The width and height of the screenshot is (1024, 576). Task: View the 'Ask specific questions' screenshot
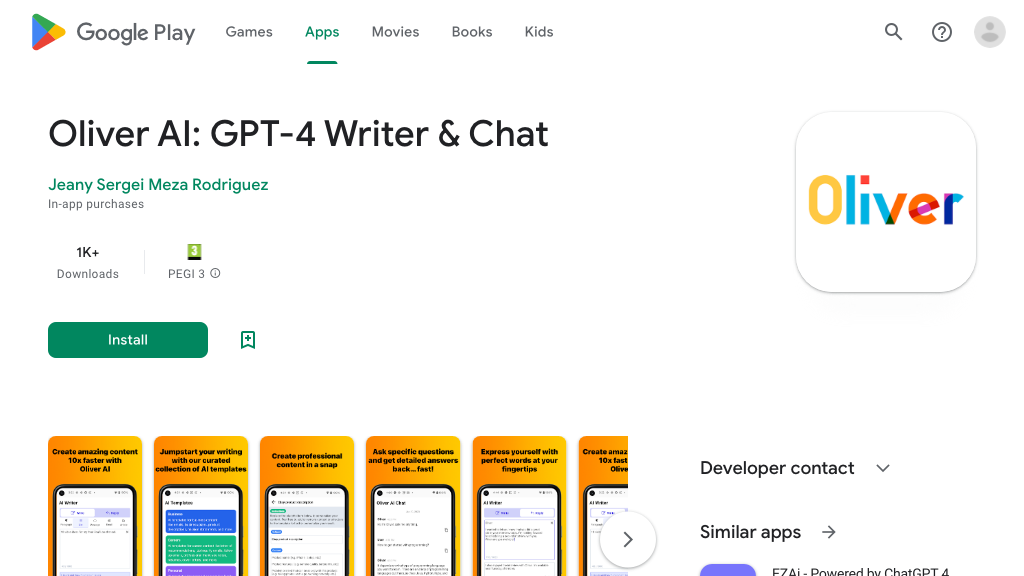click(413, 506)
